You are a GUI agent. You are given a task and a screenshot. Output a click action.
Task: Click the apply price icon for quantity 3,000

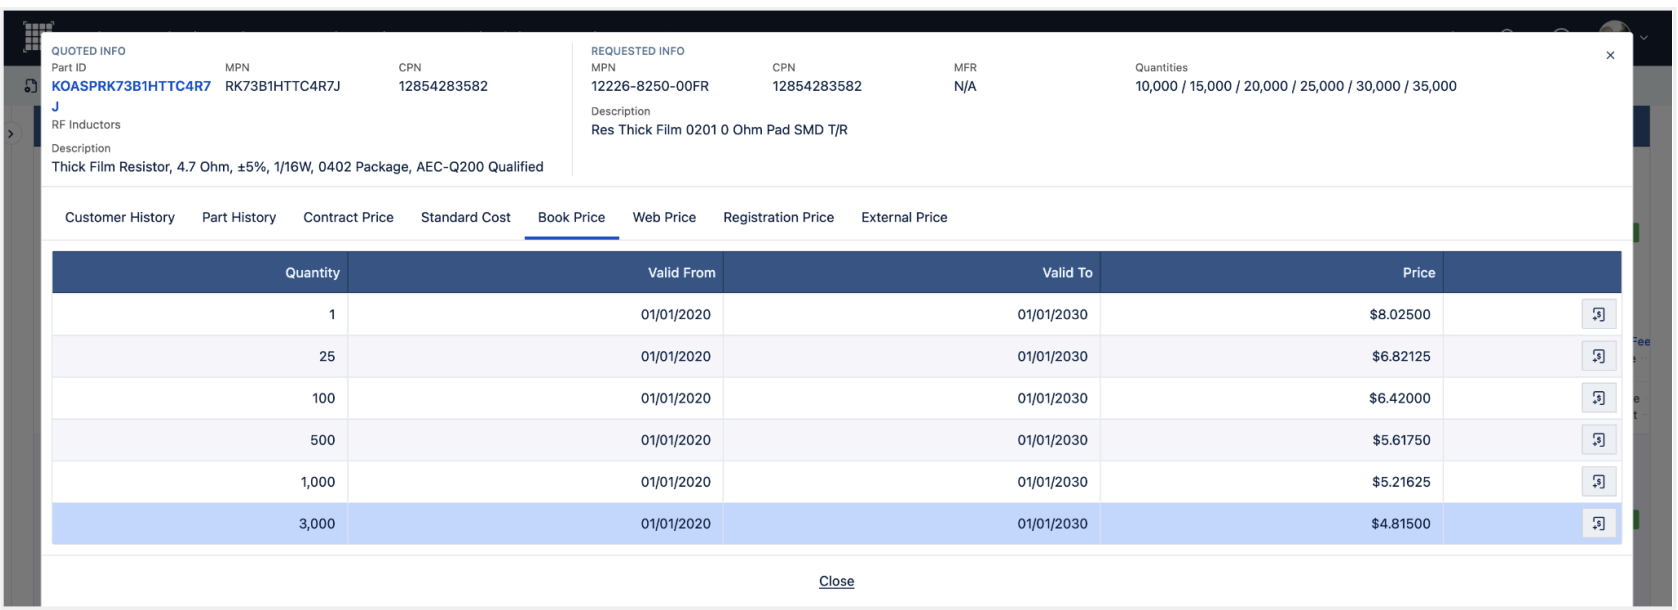click(1598, 524)
